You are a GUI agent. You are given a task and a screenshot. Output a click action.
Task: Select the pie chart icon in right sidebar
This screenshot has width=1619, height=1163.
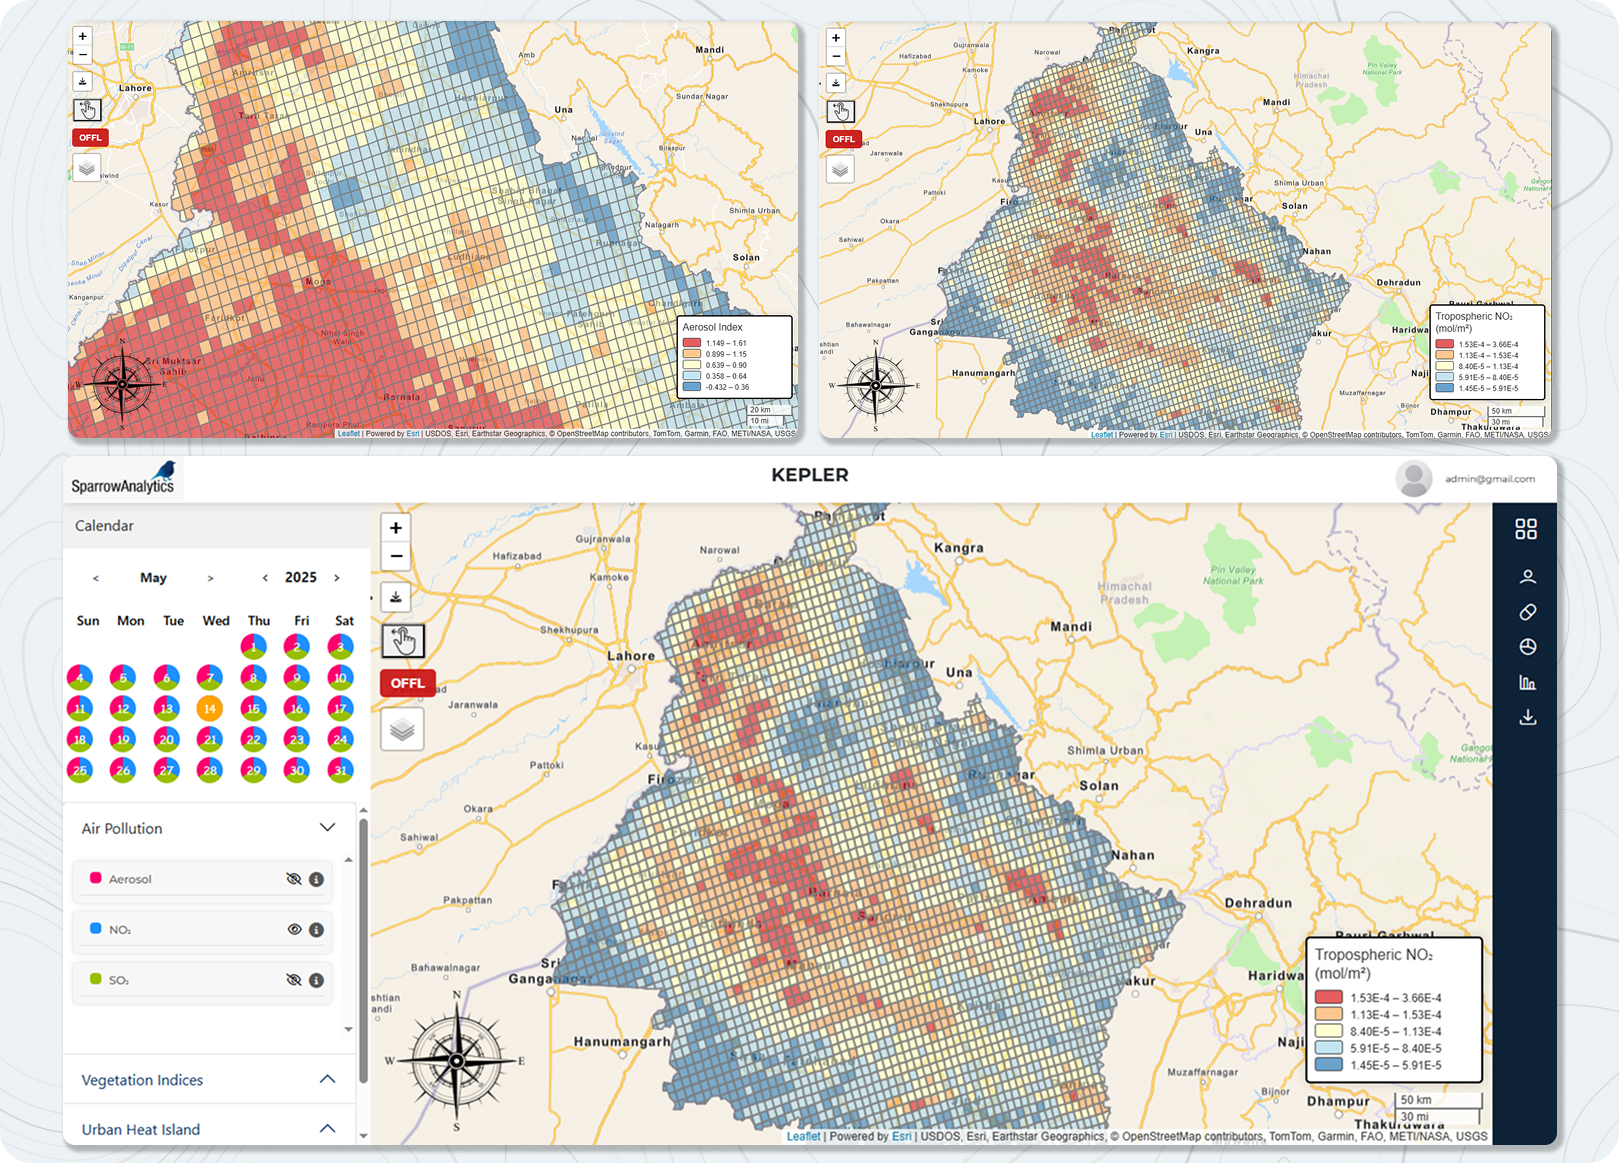click(x=1527, y=647)
